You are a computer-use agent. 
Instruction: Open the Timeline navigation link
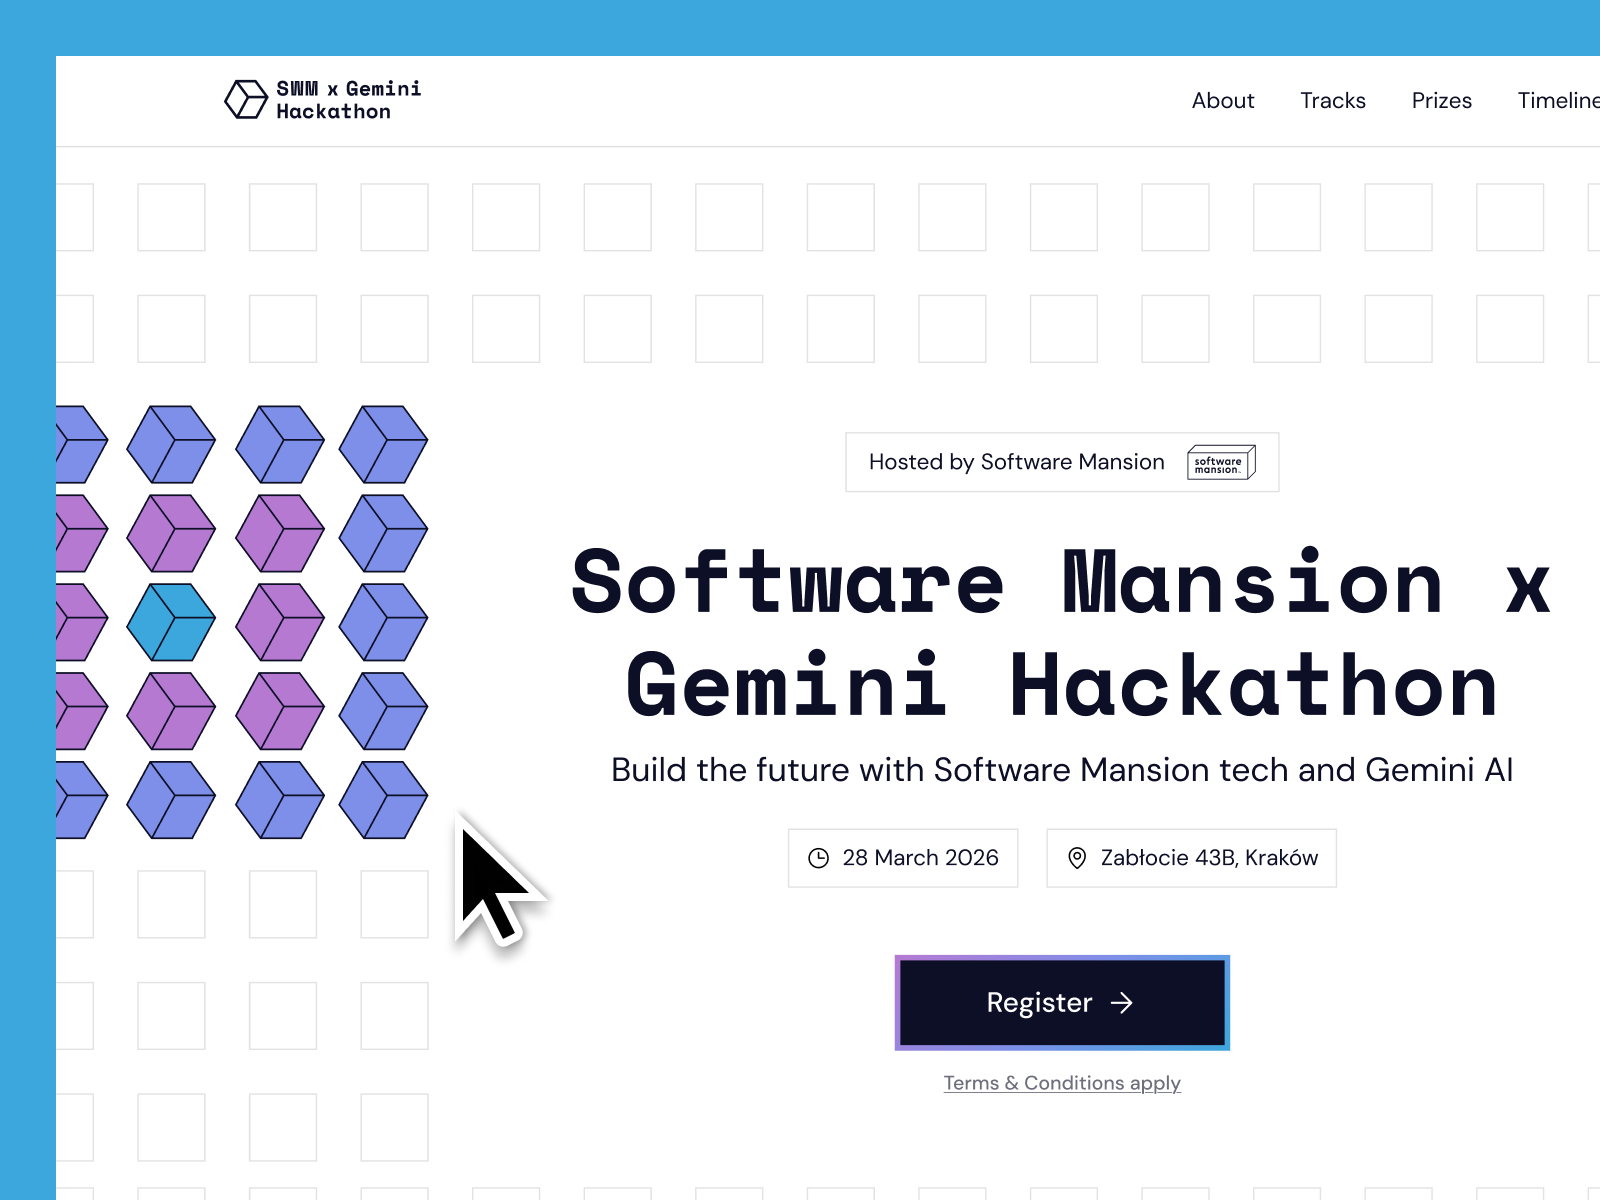coord(1557,100)
